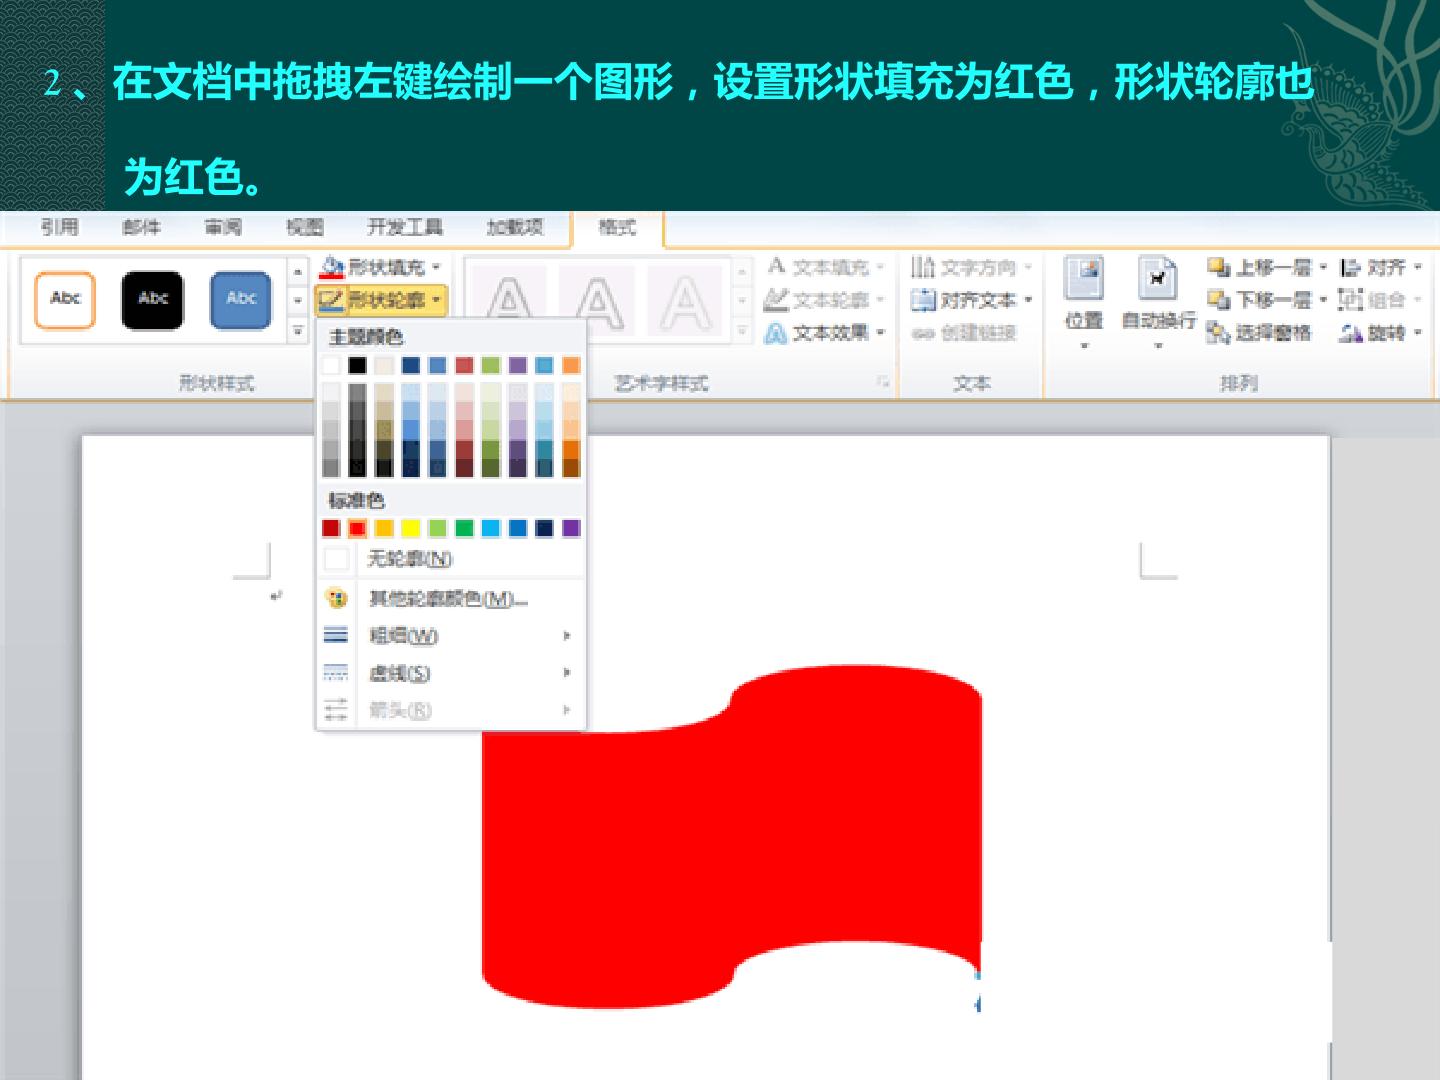Switch to the 视图 tab
The image size is (1440, 1080).
pos(305,227)
